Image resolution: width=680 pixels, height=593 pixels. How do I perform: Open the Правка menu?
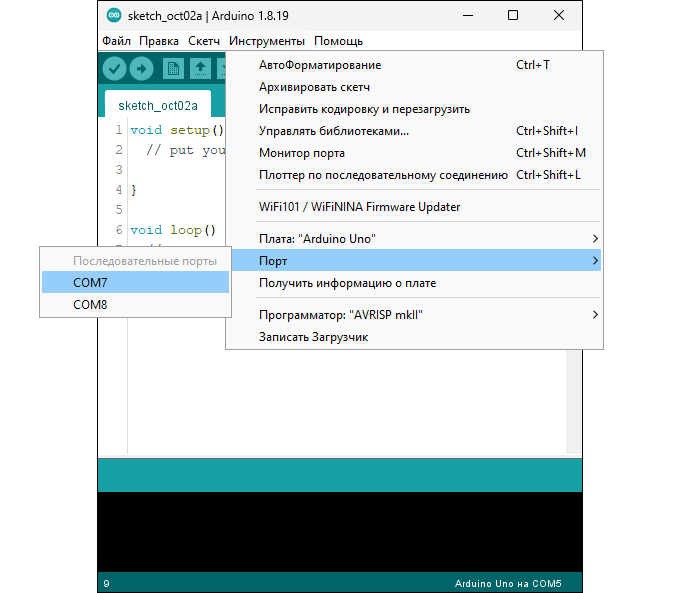coord(159,41)
